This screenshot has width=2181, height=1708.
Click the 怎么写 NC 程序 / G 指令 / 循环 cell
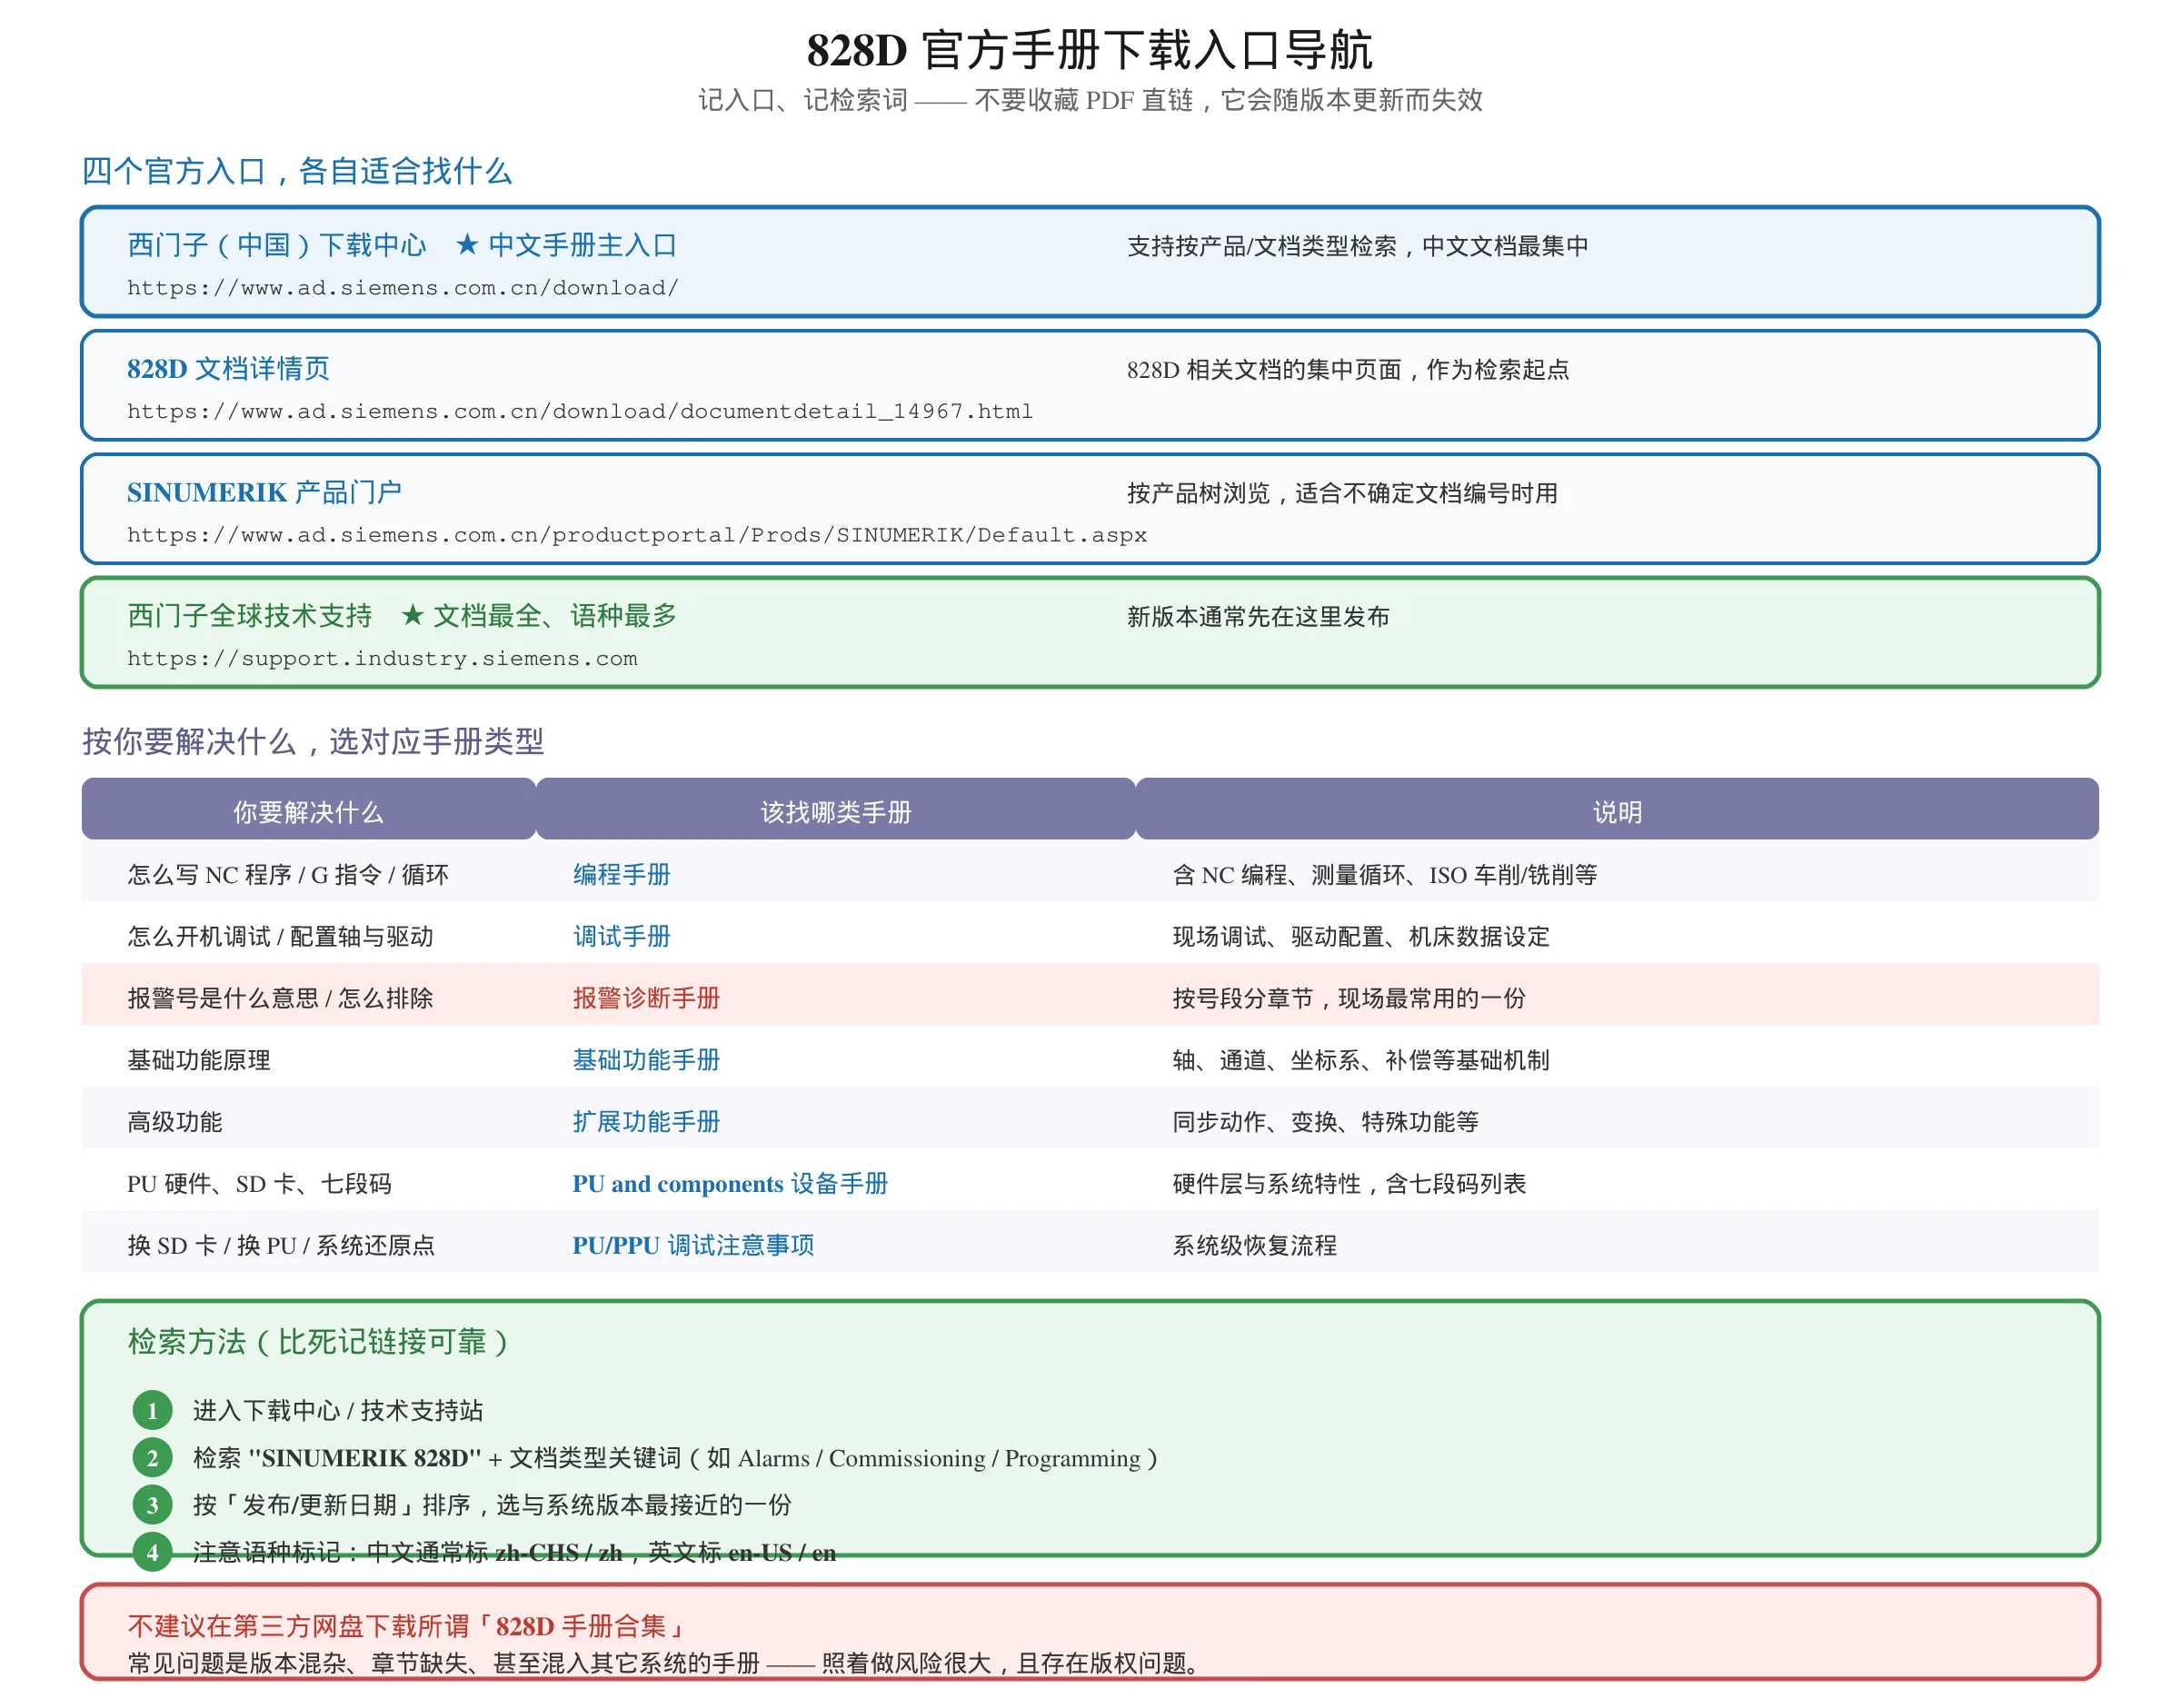coord(288,875)
